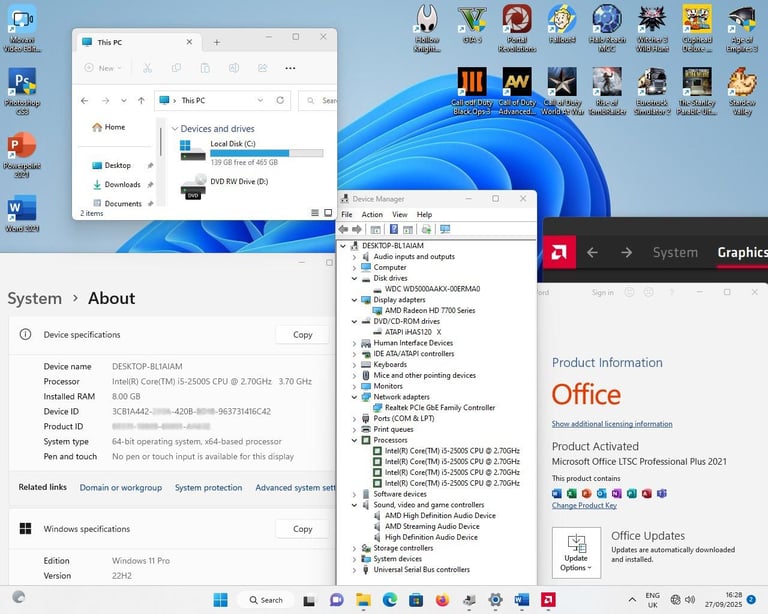Add new tab in File Explorer

[216, 43]
